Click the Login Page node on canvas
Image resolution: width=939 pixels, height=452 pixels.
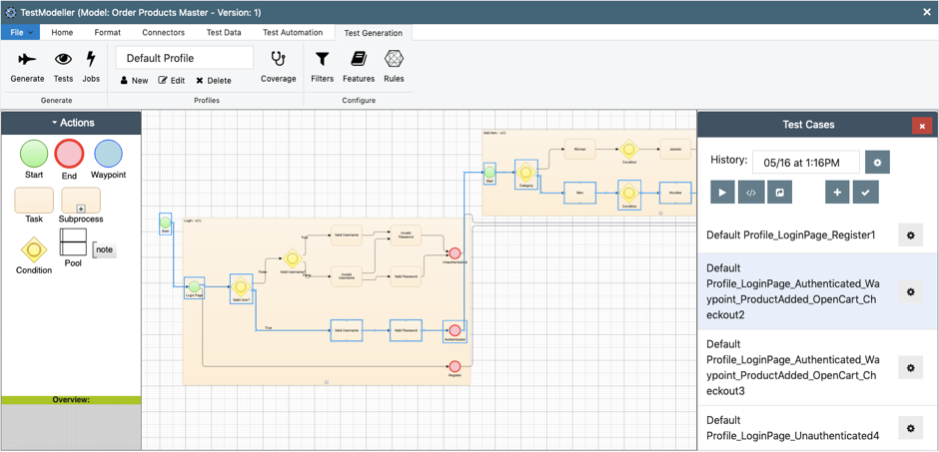tap(194, 287)
